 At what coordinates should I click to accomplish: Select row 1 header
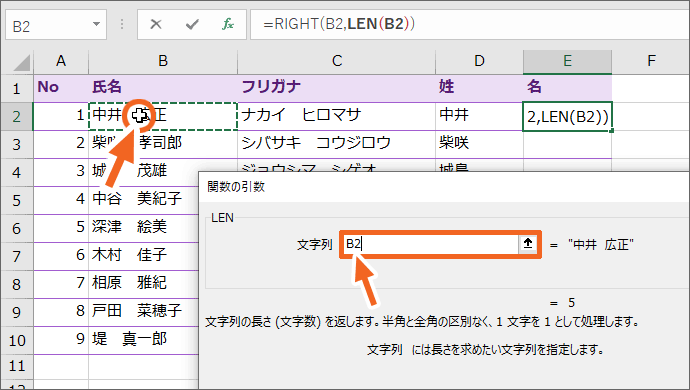17,88
